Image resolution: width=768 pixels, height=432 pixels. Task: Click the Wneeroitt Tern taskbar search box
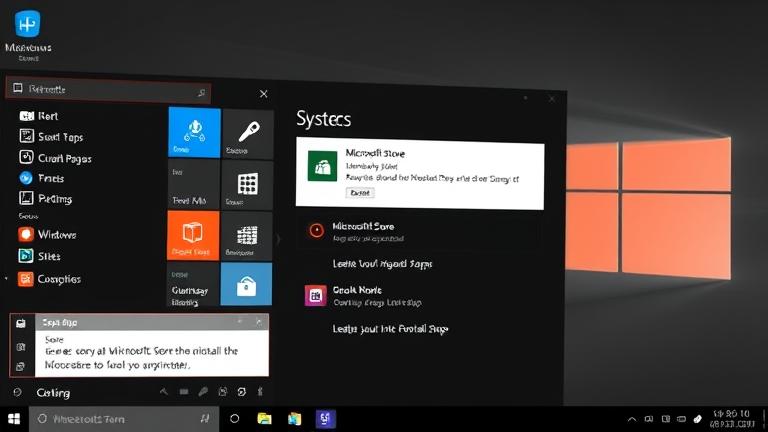point(123,419)
